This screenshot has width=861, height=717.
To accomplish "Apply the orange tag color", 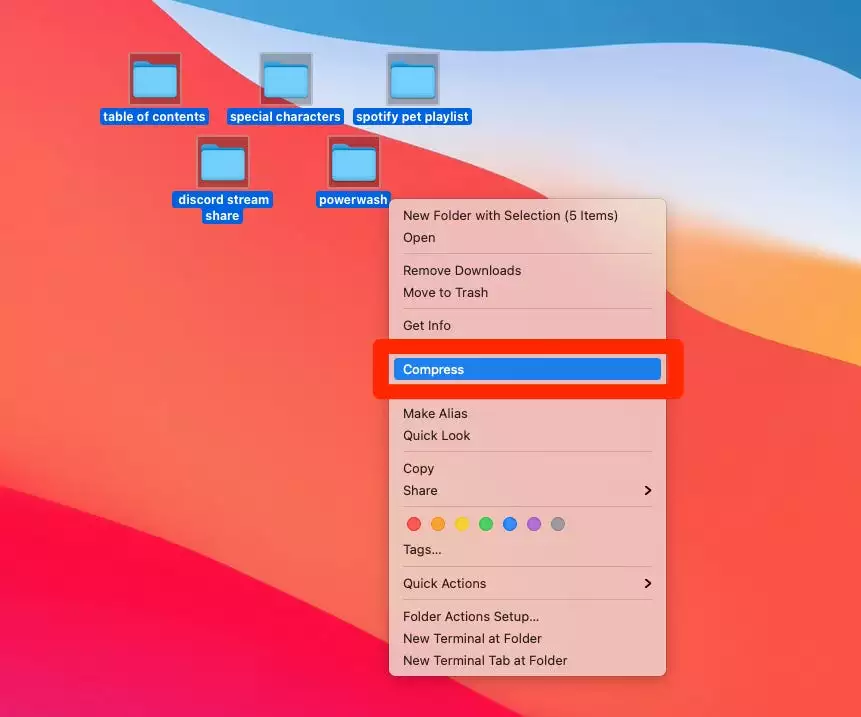I will [438, 524].
